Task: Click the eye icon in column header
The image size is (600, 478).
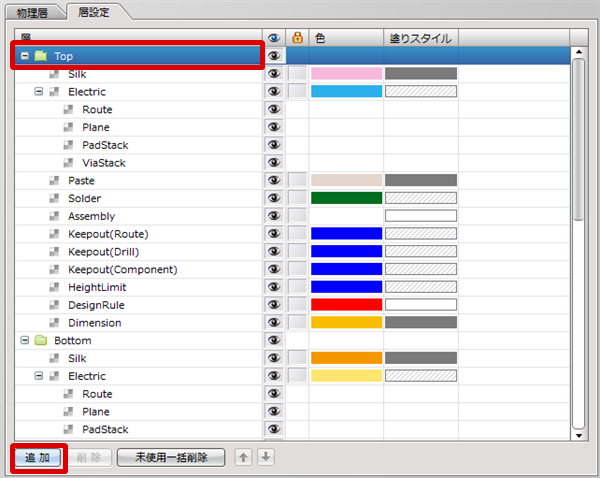Action: (274, 38)
